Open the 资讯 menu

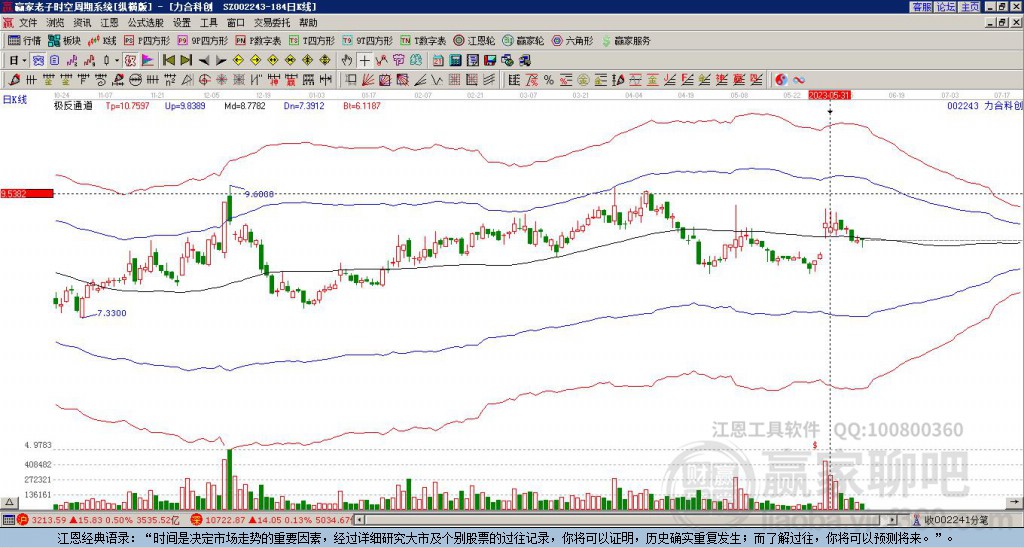point(82,23)
